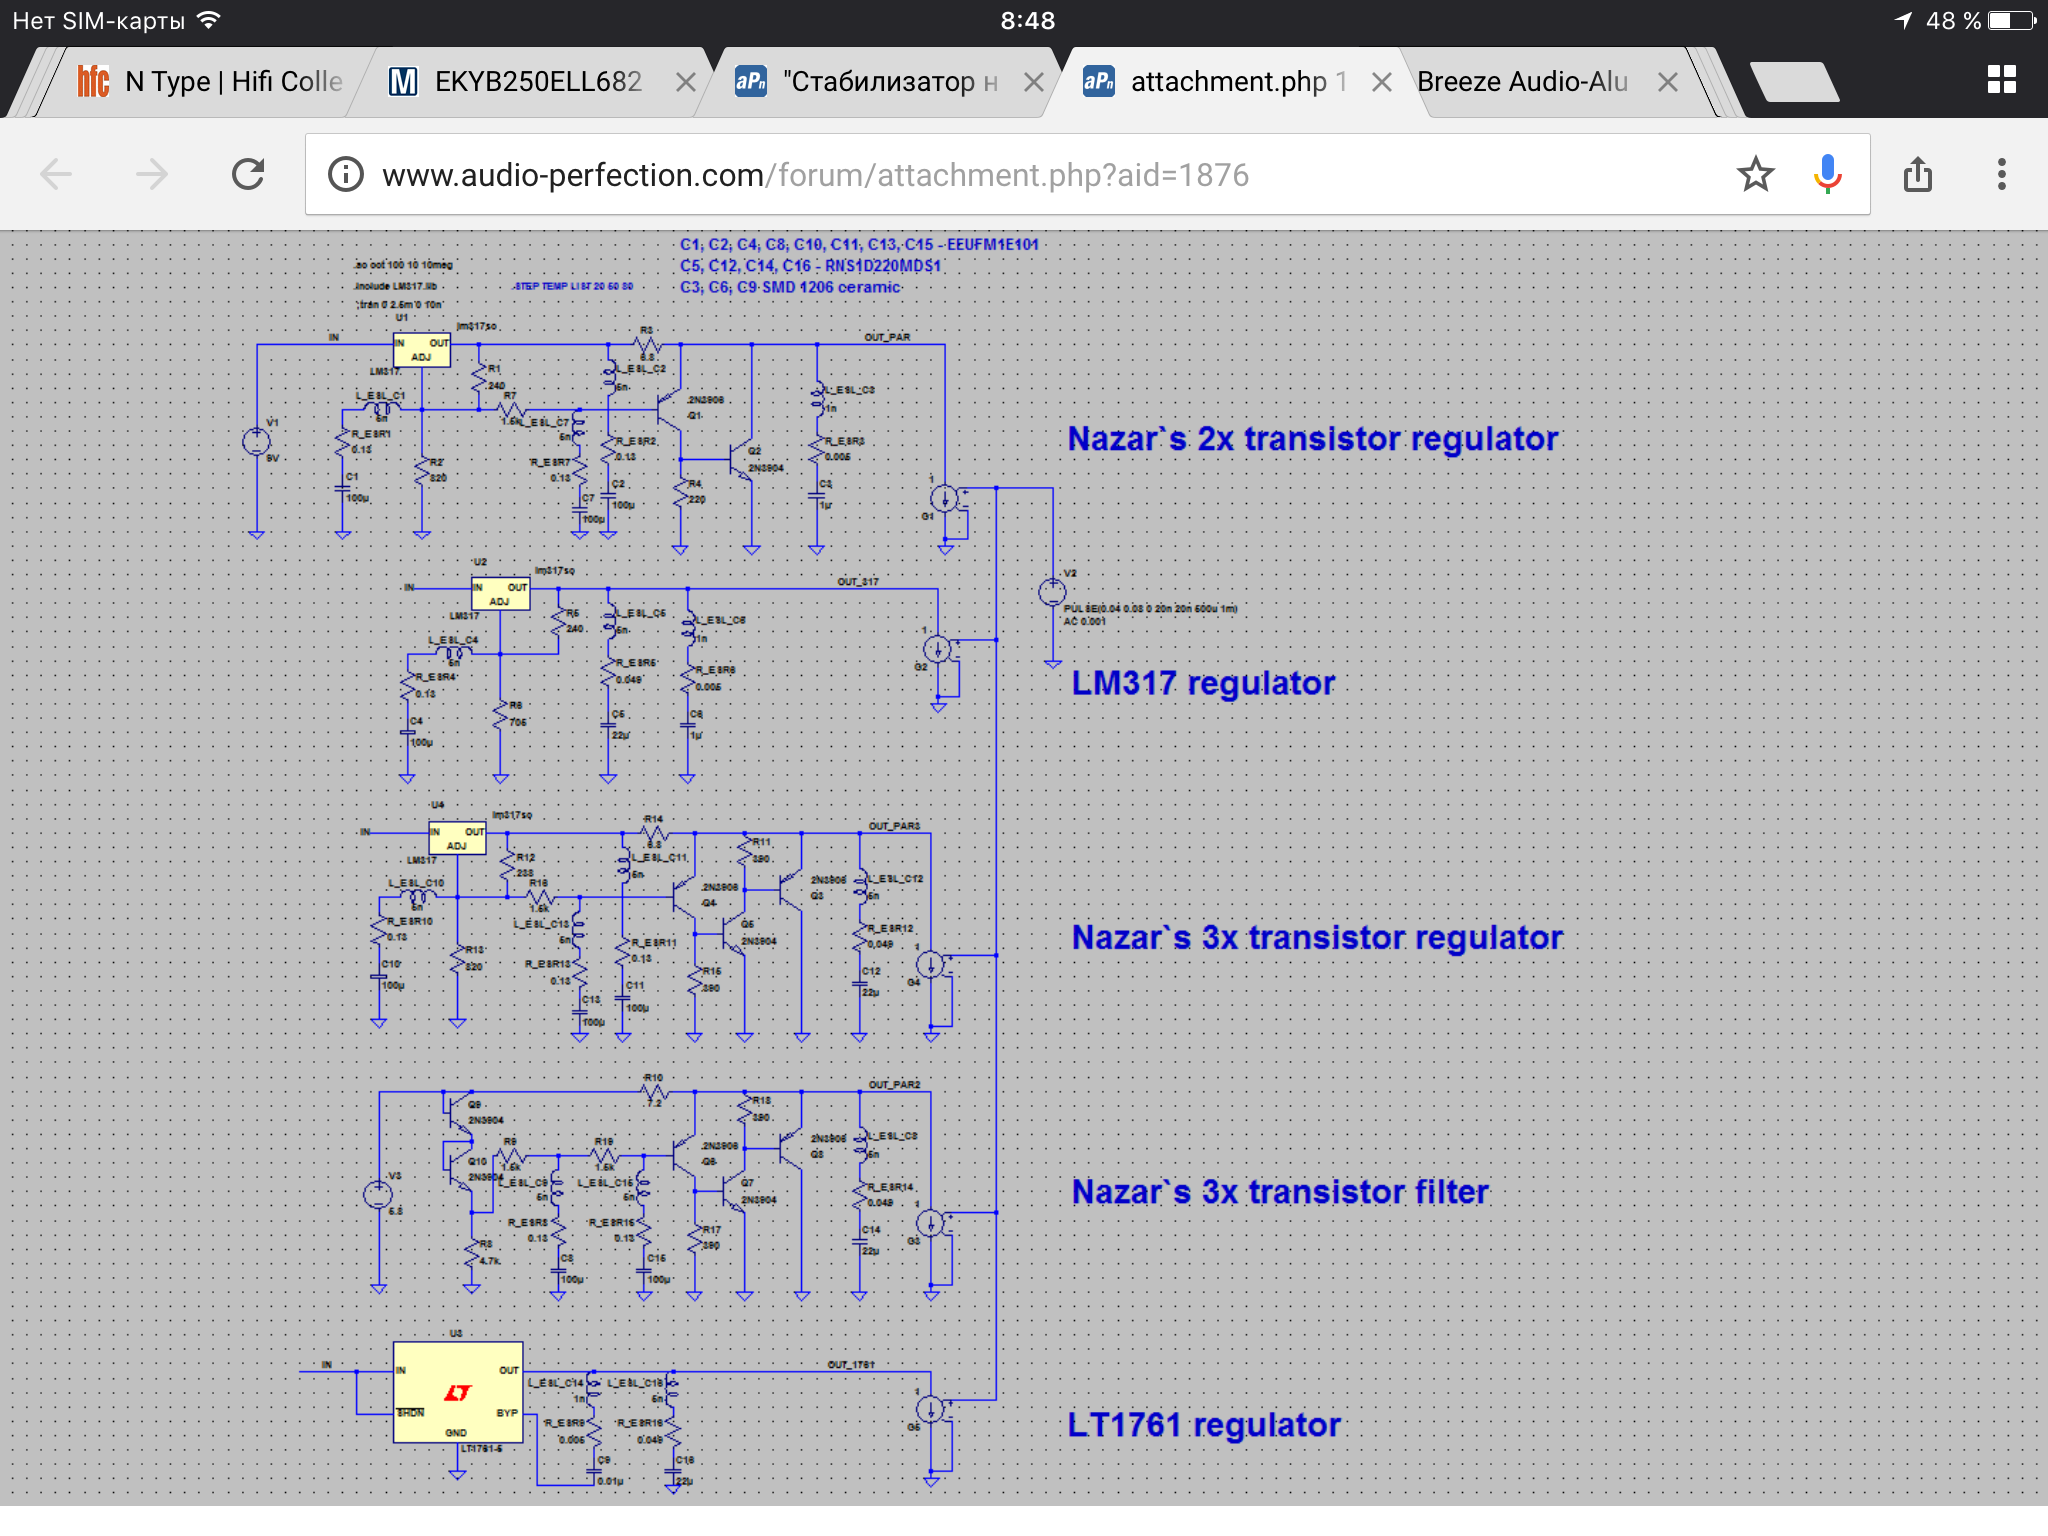Show all tabs with the grid icon

2001,80
